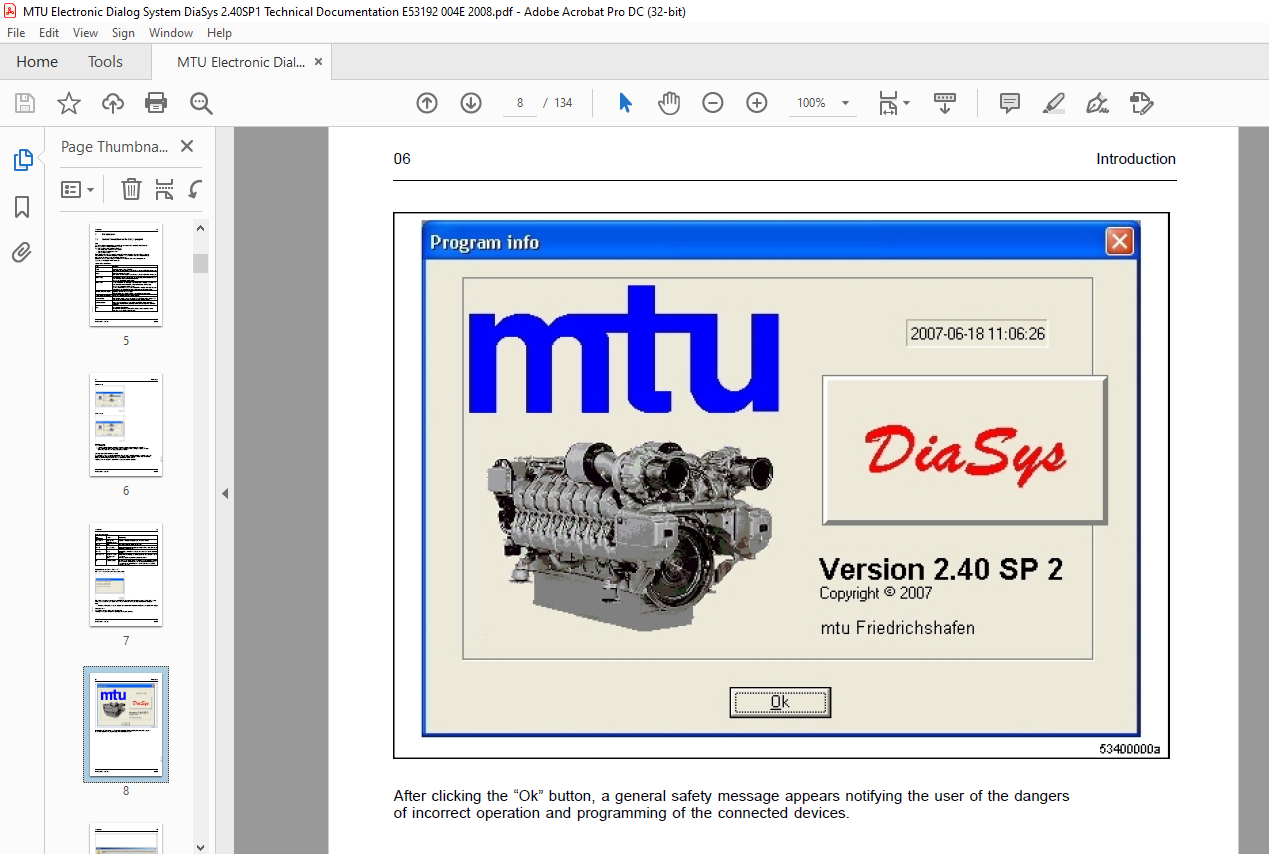
Task: Click the 2007-06-18 11:06:26 timestamp
Action: [977, 334]
